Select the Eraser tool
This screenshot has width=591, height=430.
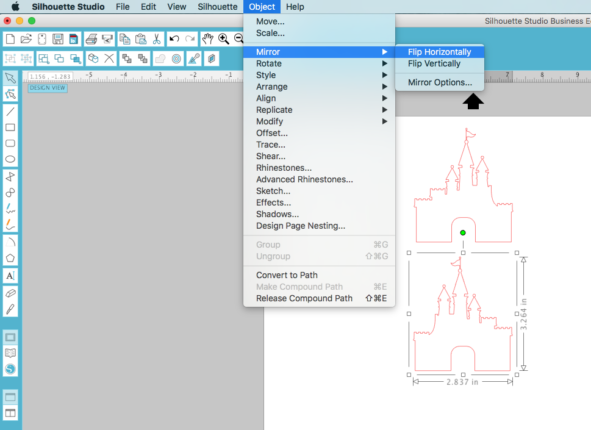point(10,293)
